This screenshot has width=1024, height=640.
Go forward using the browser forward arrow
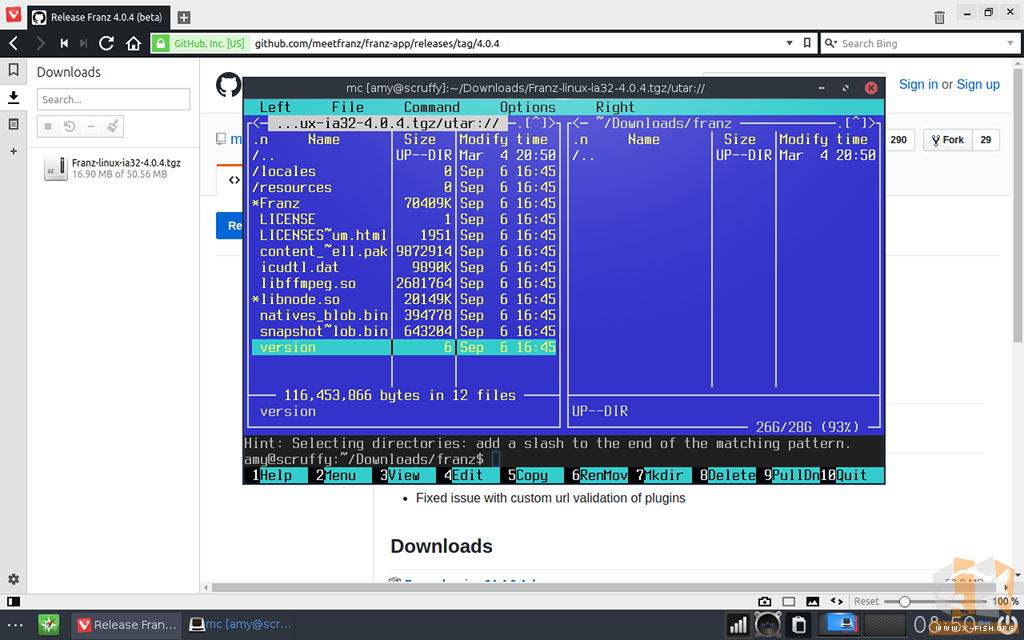40,44
